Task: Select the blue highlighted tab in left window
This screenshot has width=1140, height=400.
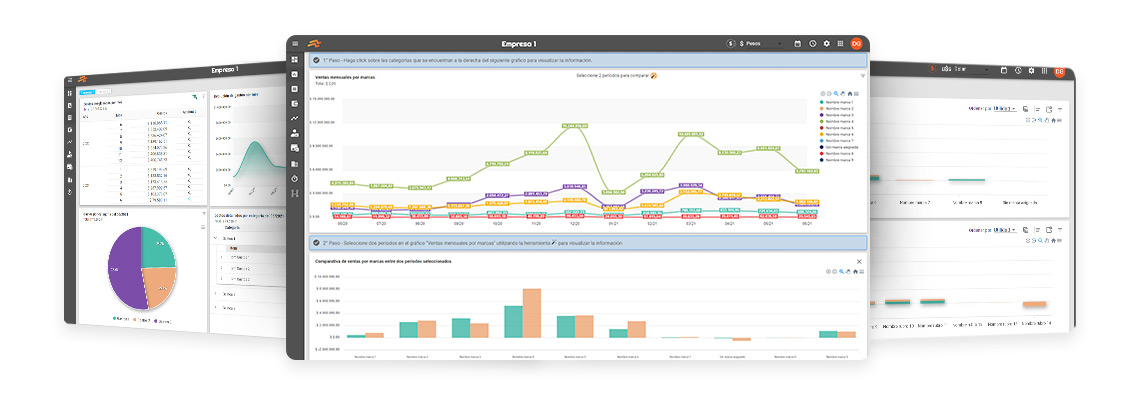Action: point(87,92)
